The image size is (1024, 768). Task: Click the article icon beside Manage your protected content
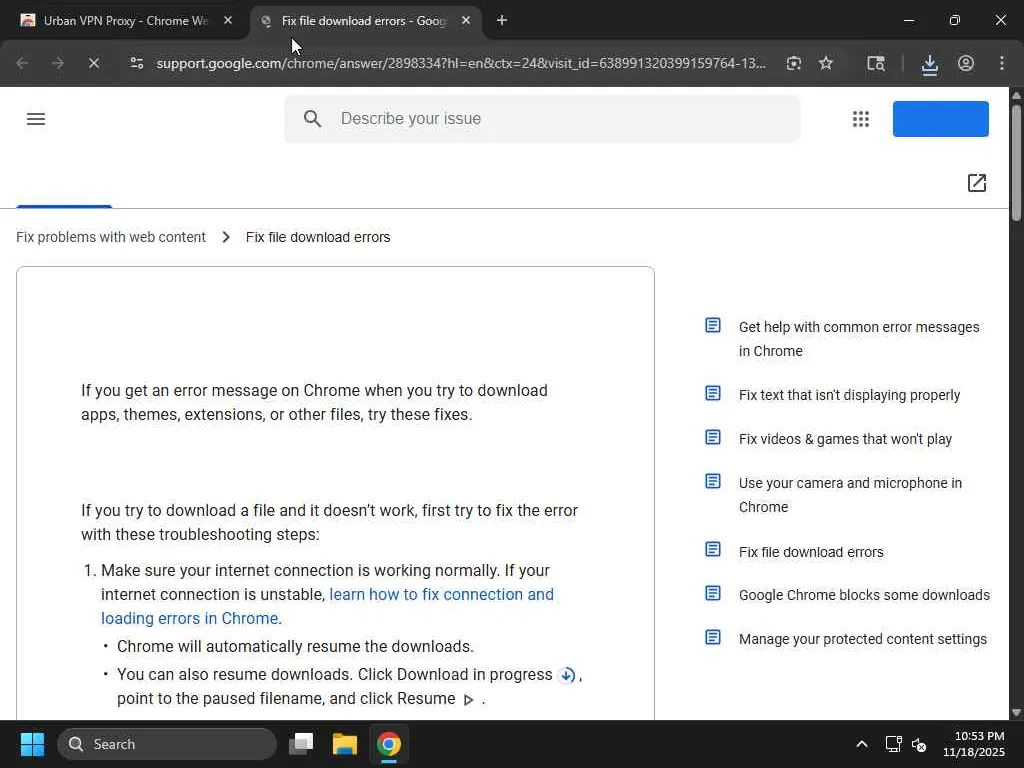pyautogui.click(x=712, y=637)
